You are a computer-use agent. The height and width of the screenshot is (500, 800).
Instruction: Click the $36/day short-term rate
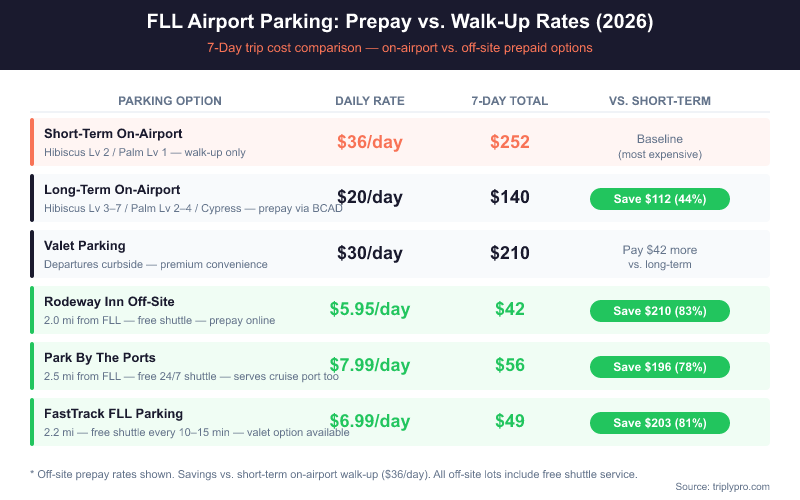370,142
